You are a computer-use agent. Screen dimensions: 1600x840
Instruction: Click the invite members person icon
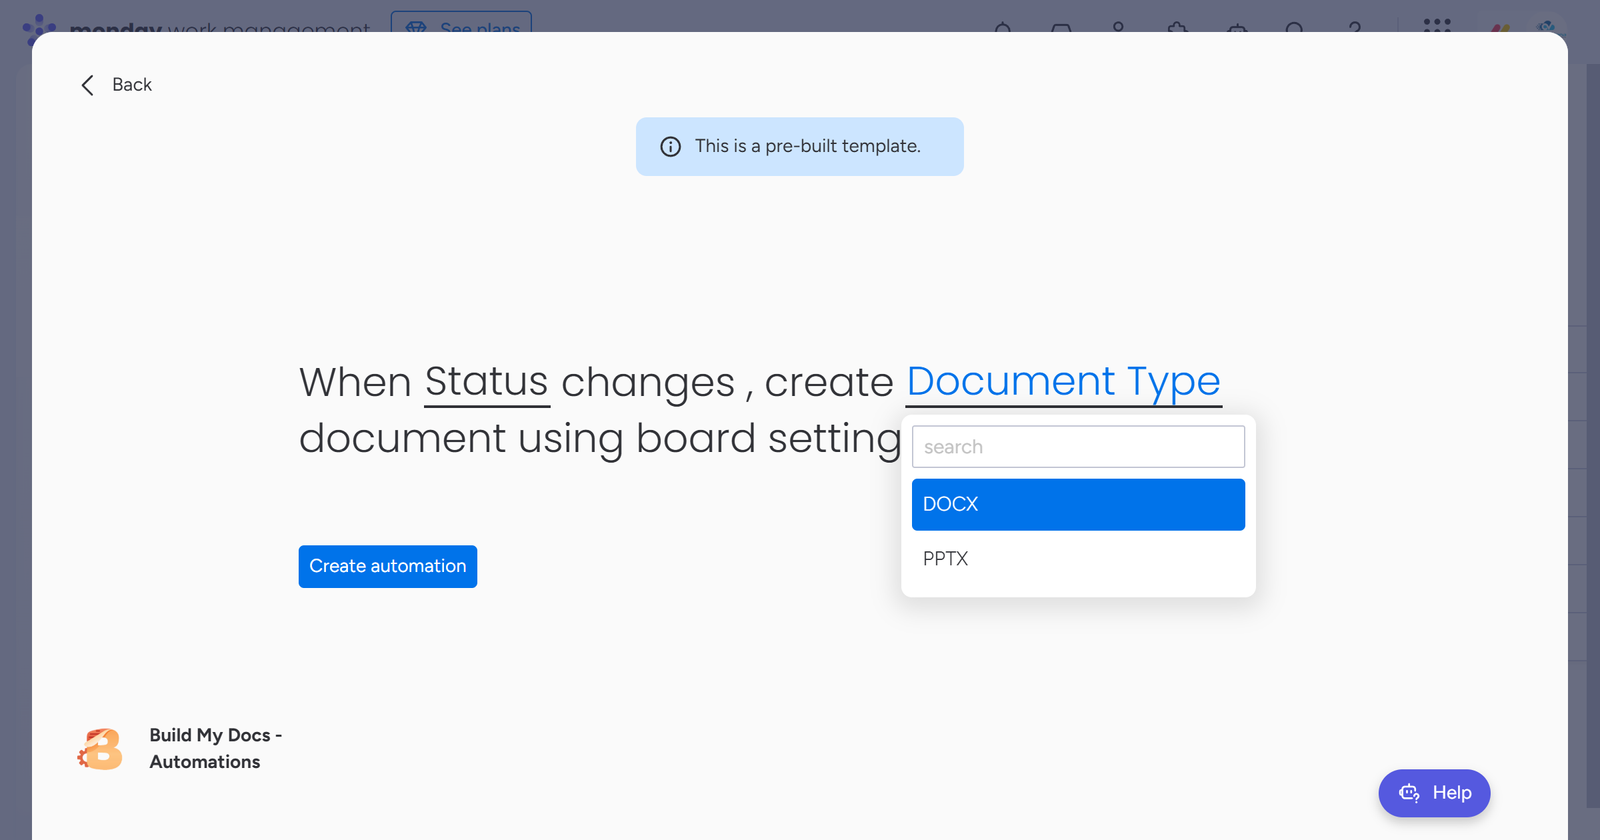click(1119, 26)
